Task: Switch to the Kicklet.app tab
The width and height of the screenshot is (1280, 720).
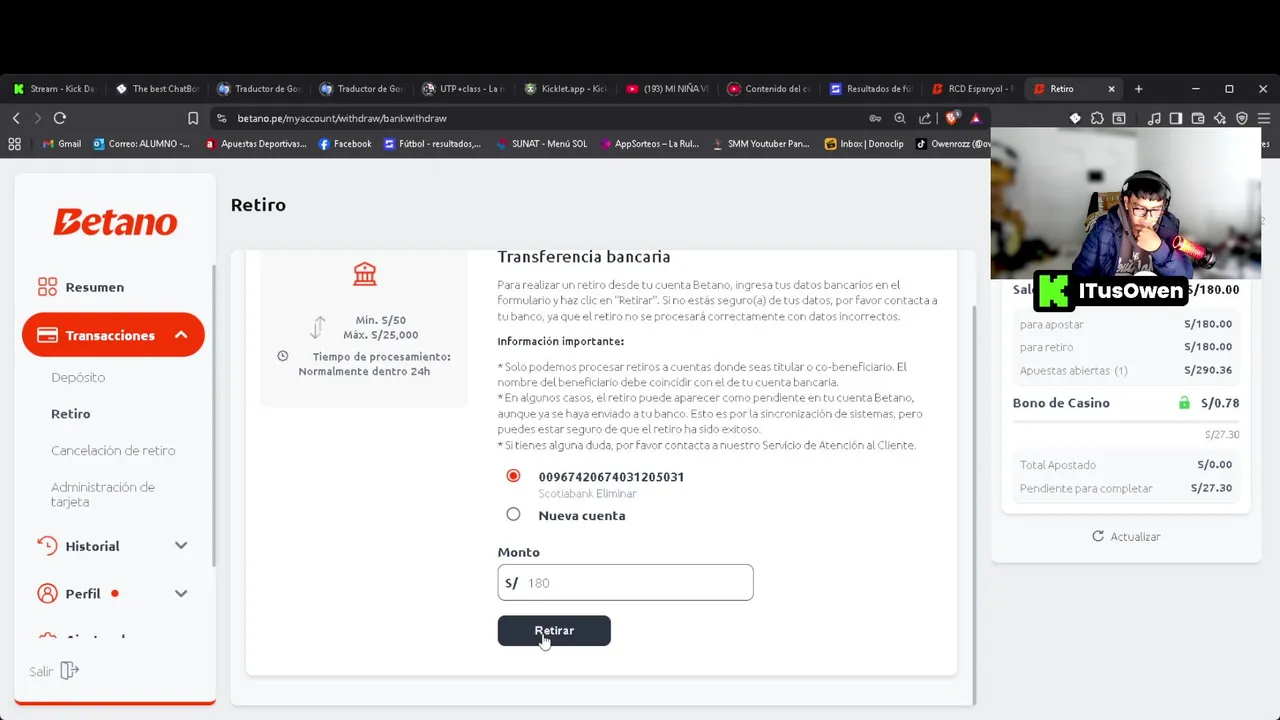Action: [x=567, y=89]
